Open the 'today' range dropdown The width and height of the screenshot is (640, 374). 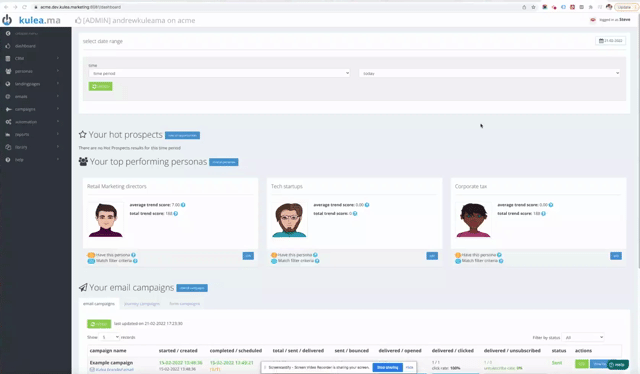[490, 73]
